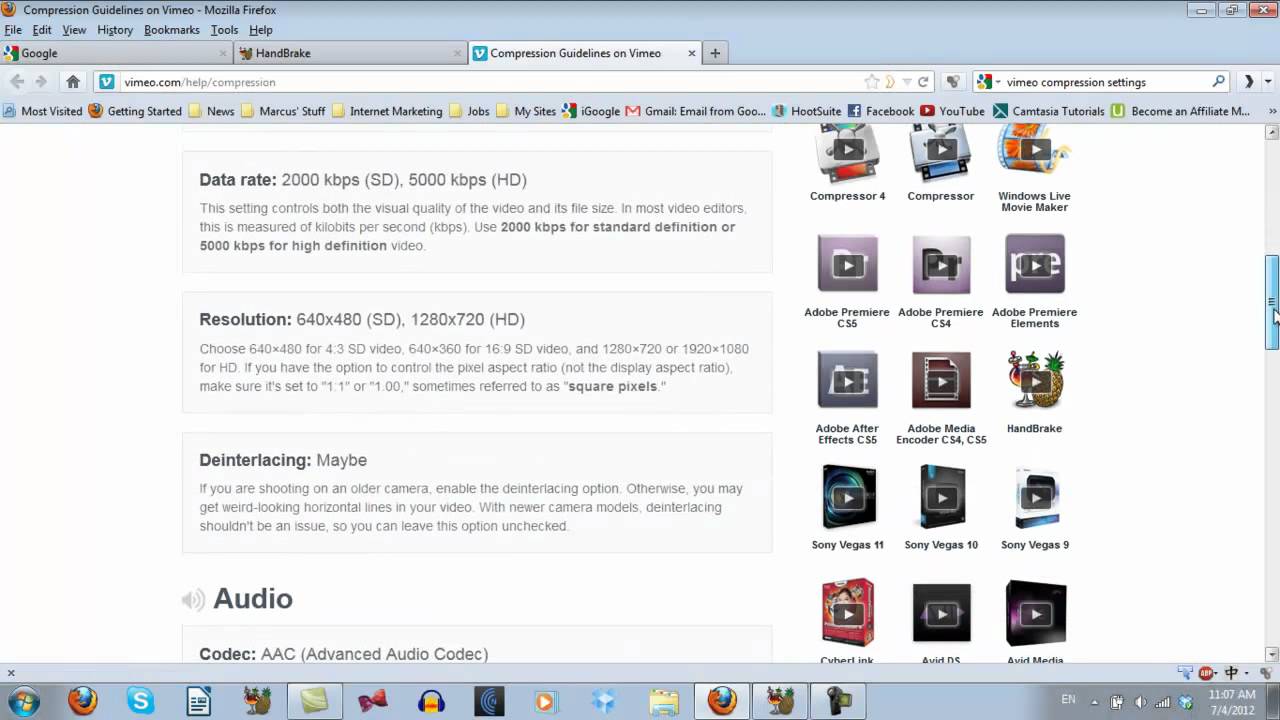This screenshot has height=720, width=1280.
Task: Close the Google tab
Action: pyautogui.click(x=222, y=53)
